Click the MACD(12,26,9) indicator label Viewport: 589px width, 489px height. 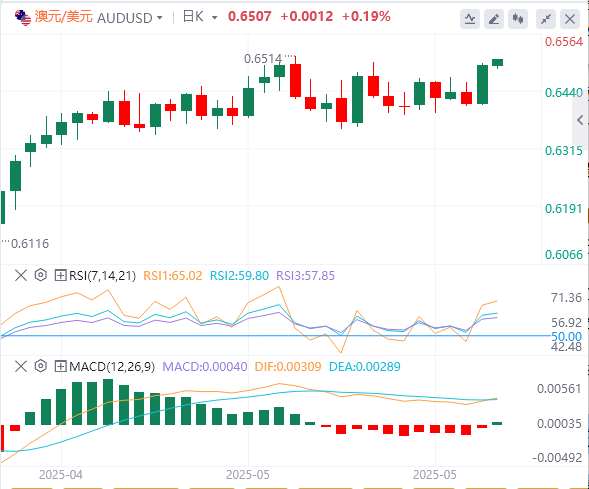tap(112, 367)
